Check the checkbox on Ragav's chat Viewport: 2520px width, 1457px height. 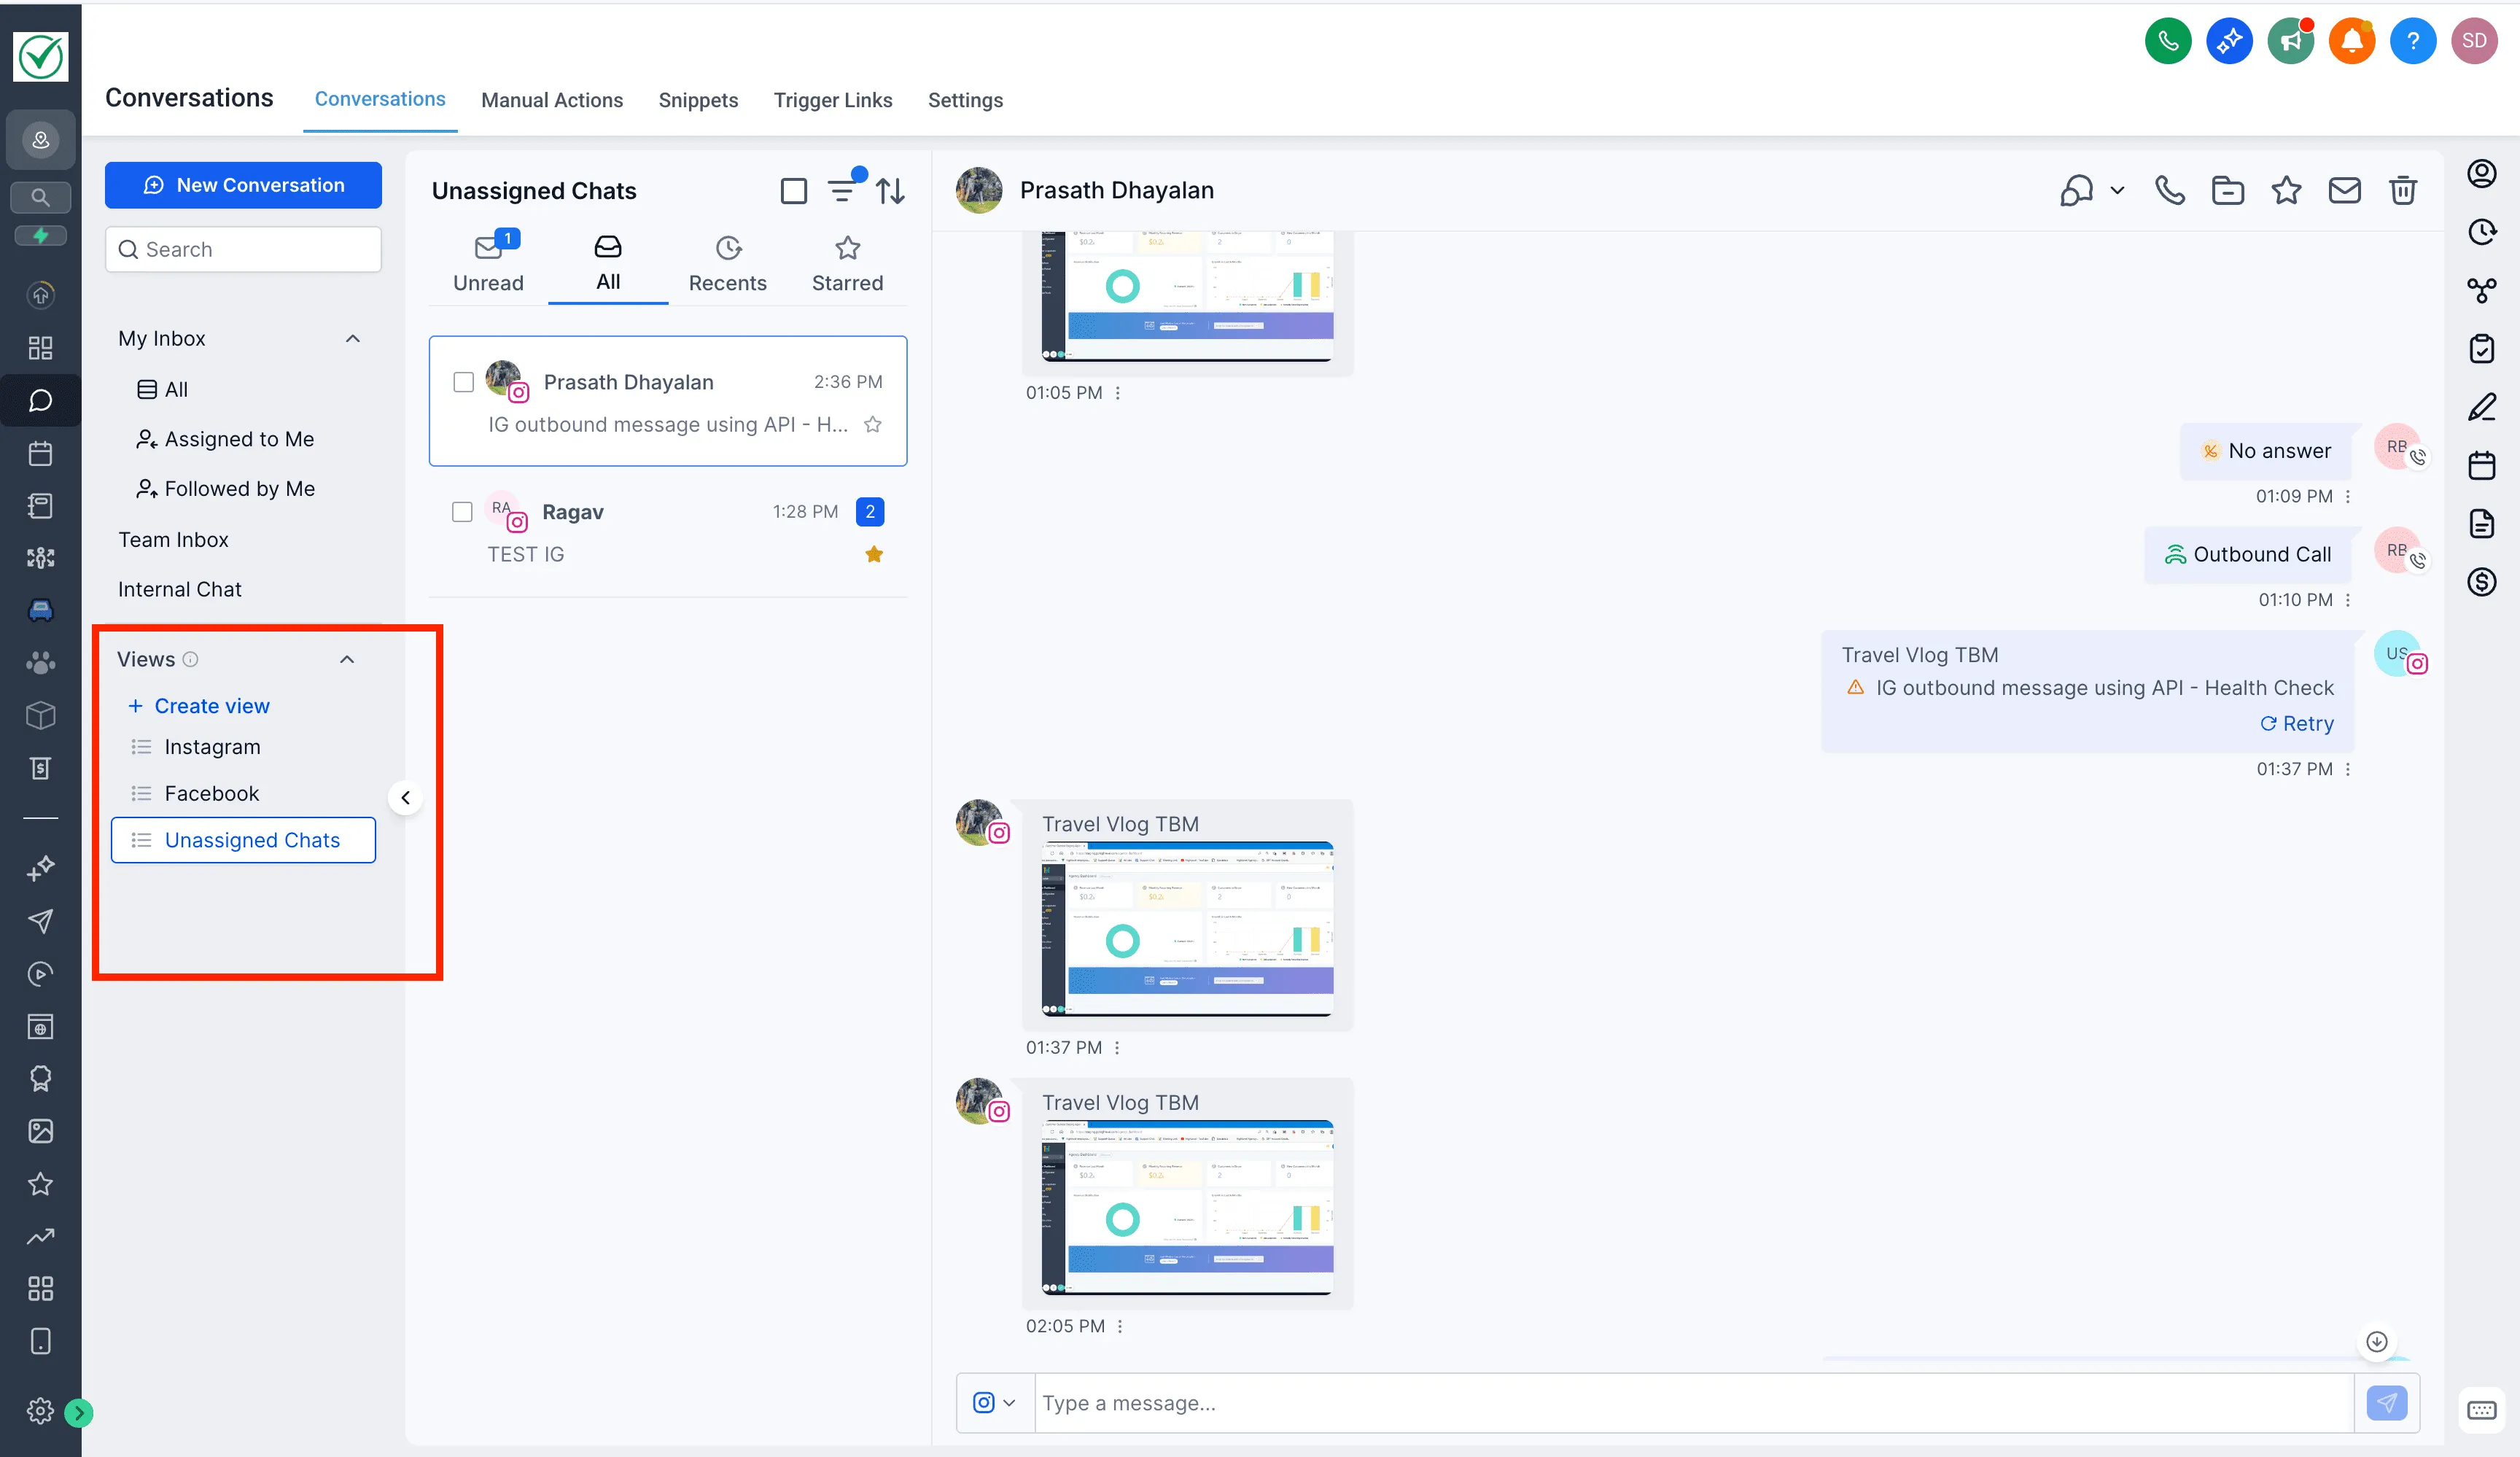462,511
